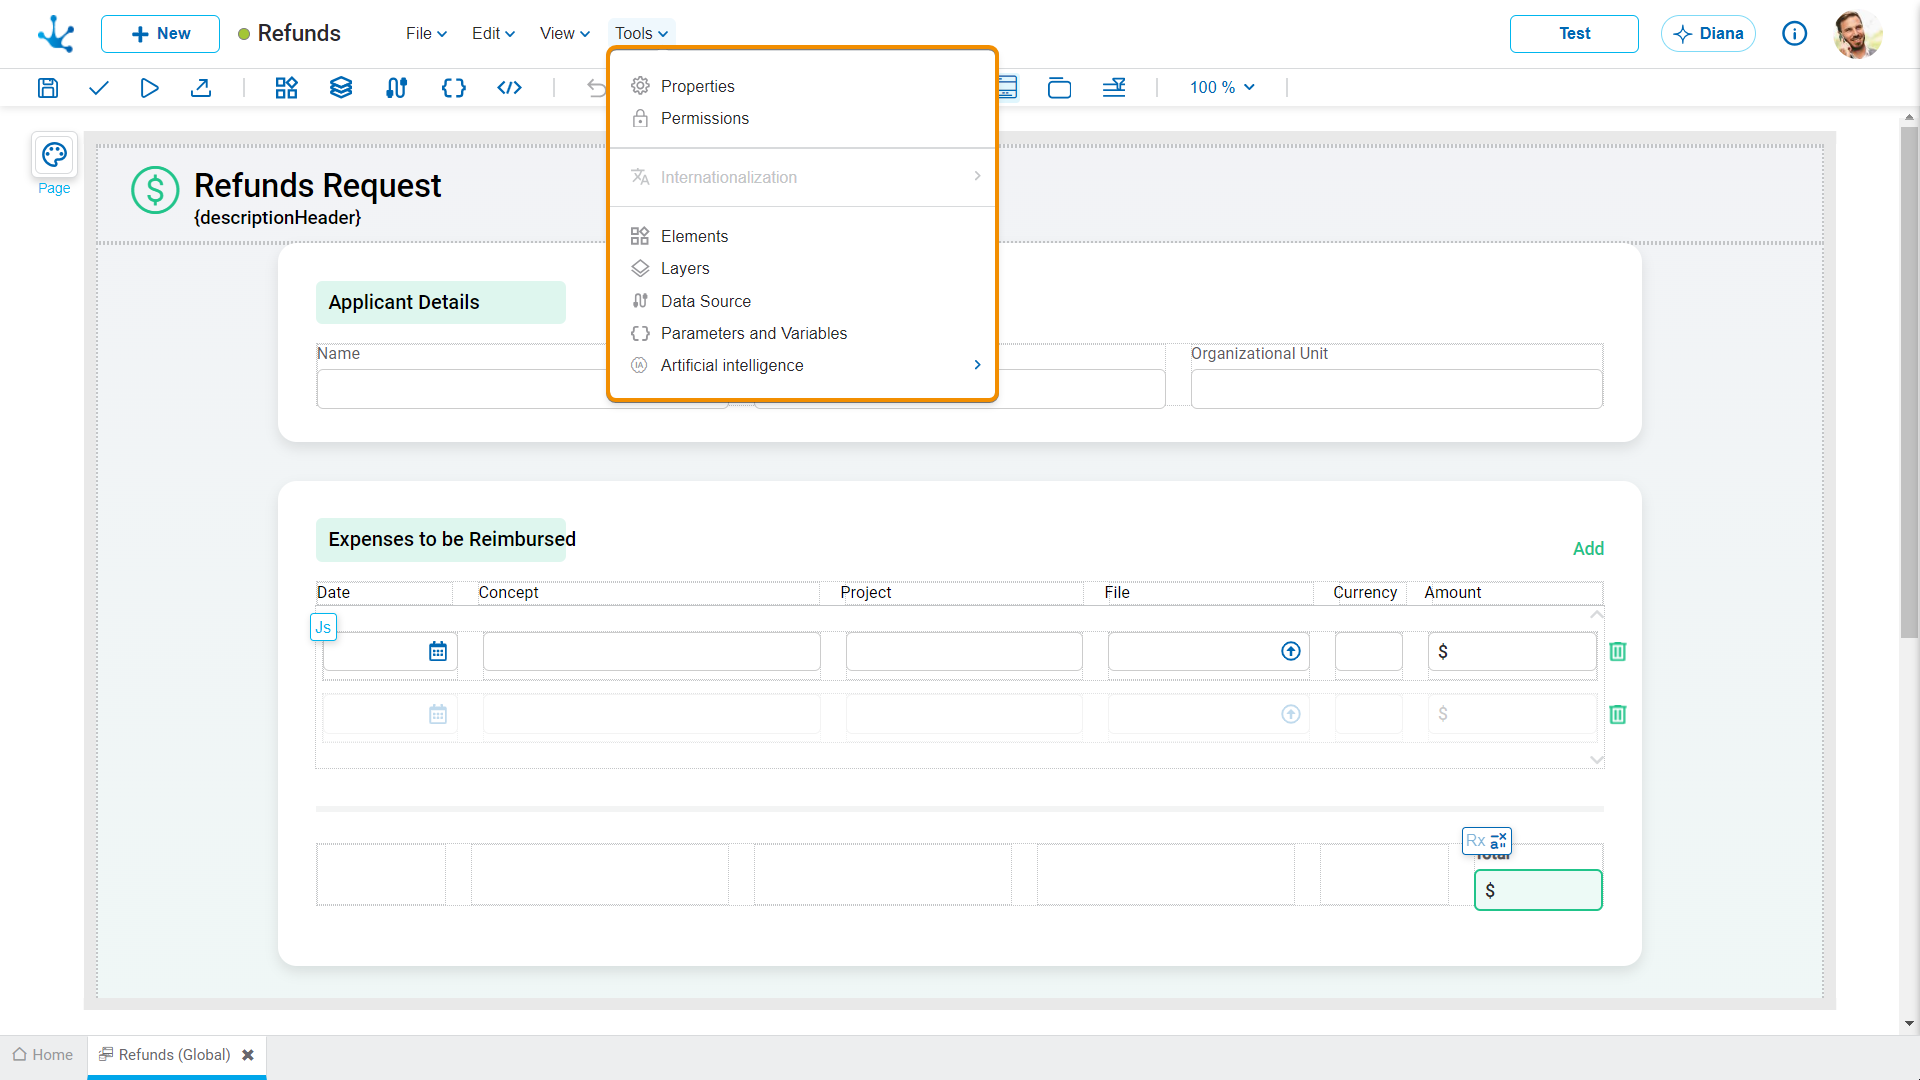Click the Add link for expenses

click(x=1588, y=549)
